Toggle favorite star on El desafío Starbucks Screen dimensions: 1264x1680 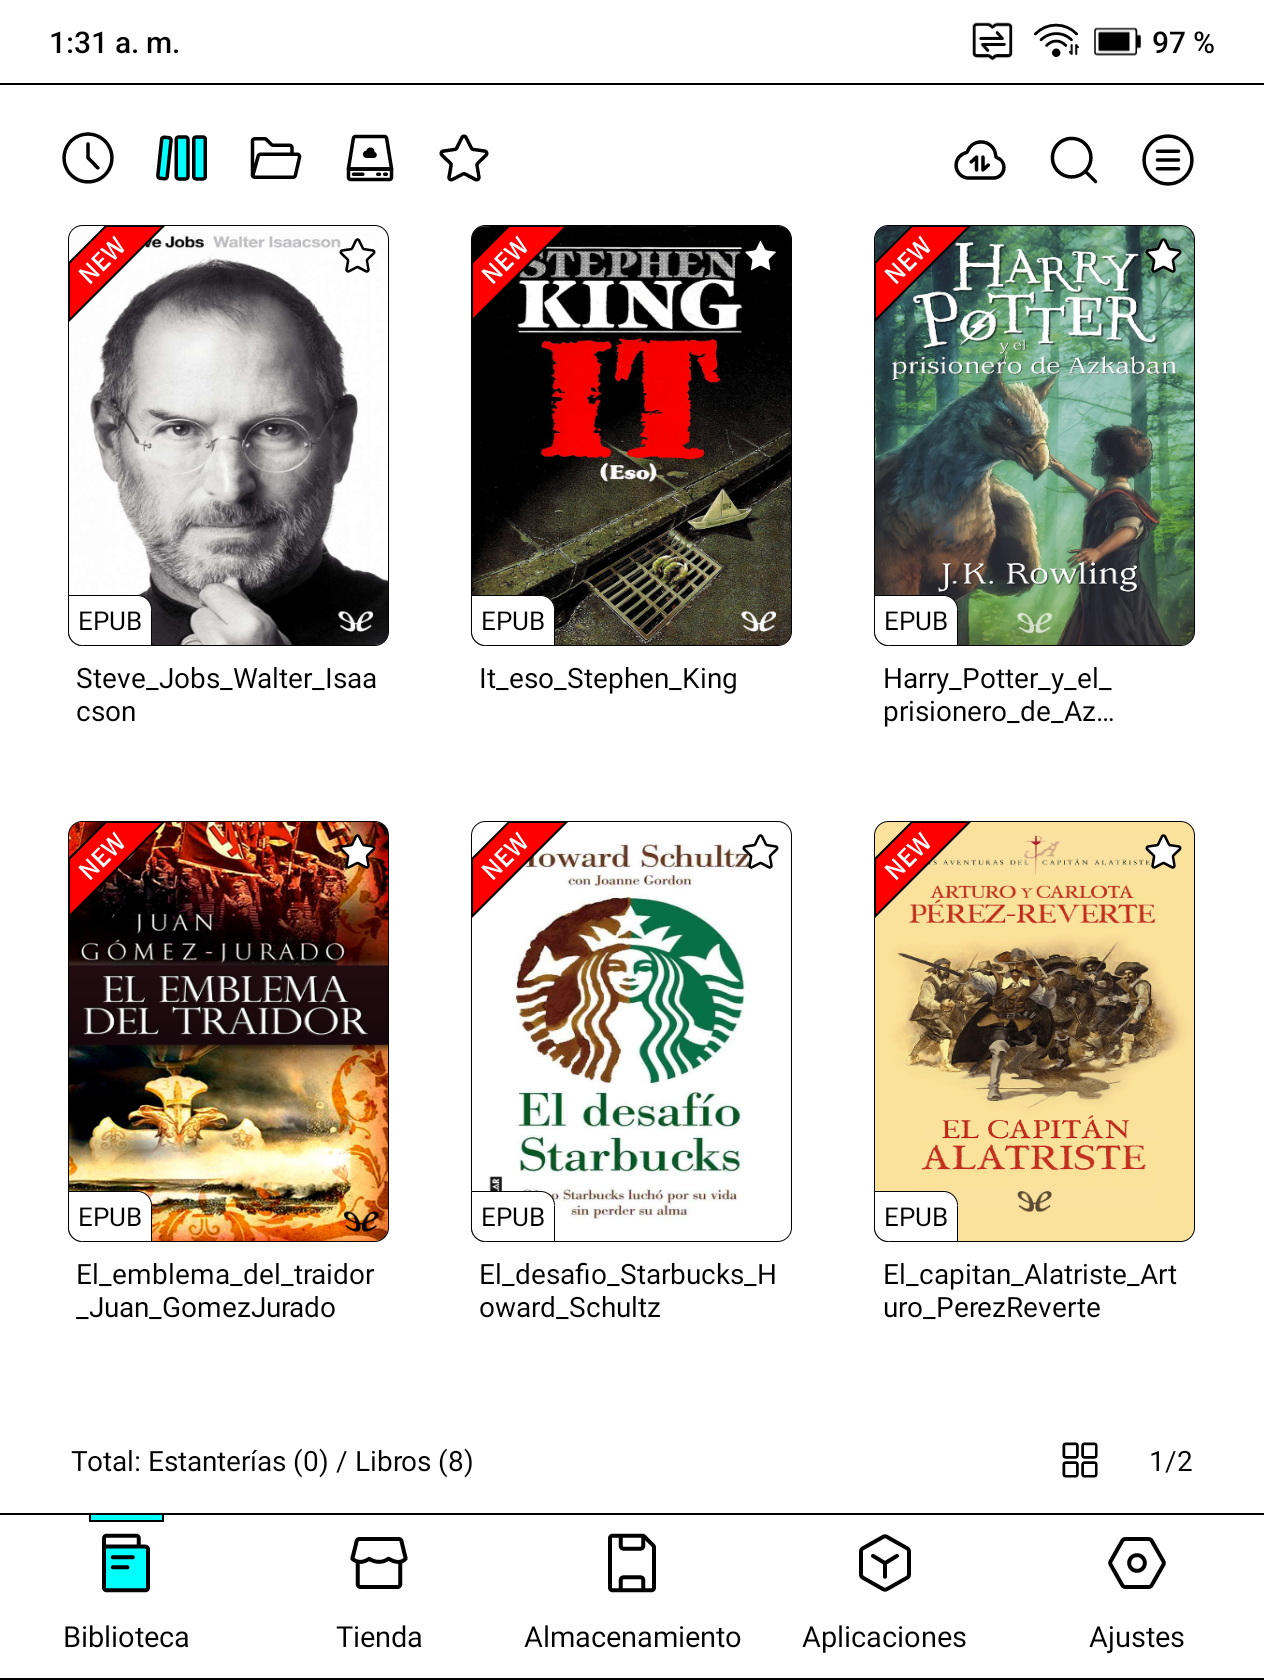coord(761,852)
